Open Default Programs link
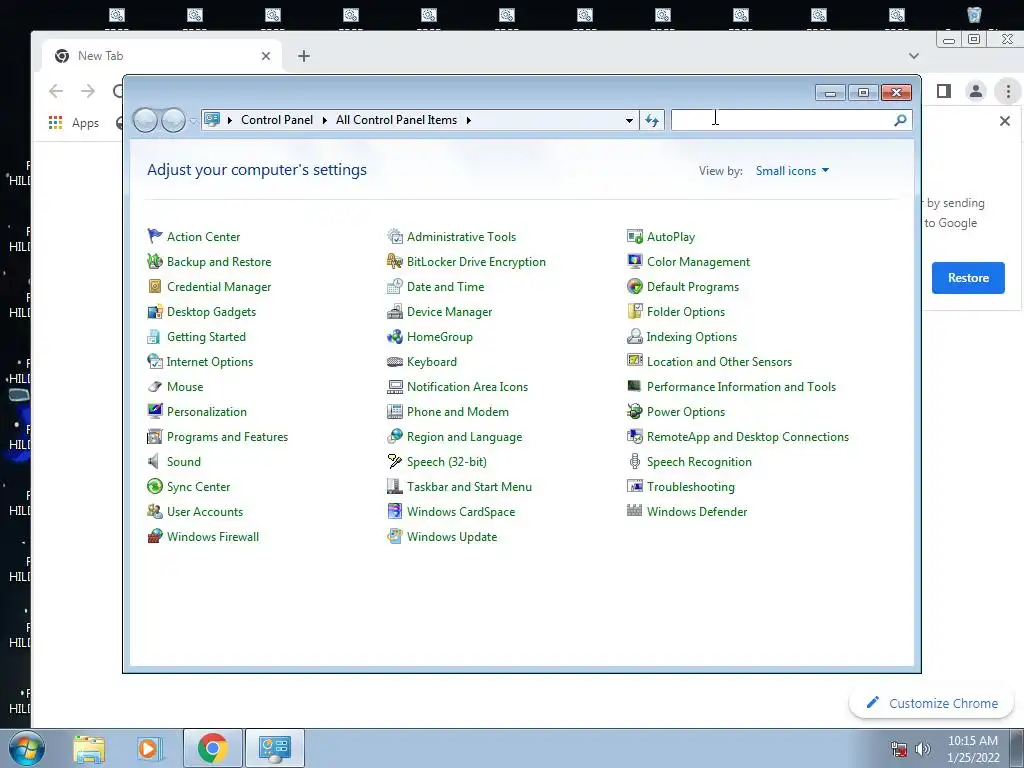 pyautogui.click(x=693, y=287)
